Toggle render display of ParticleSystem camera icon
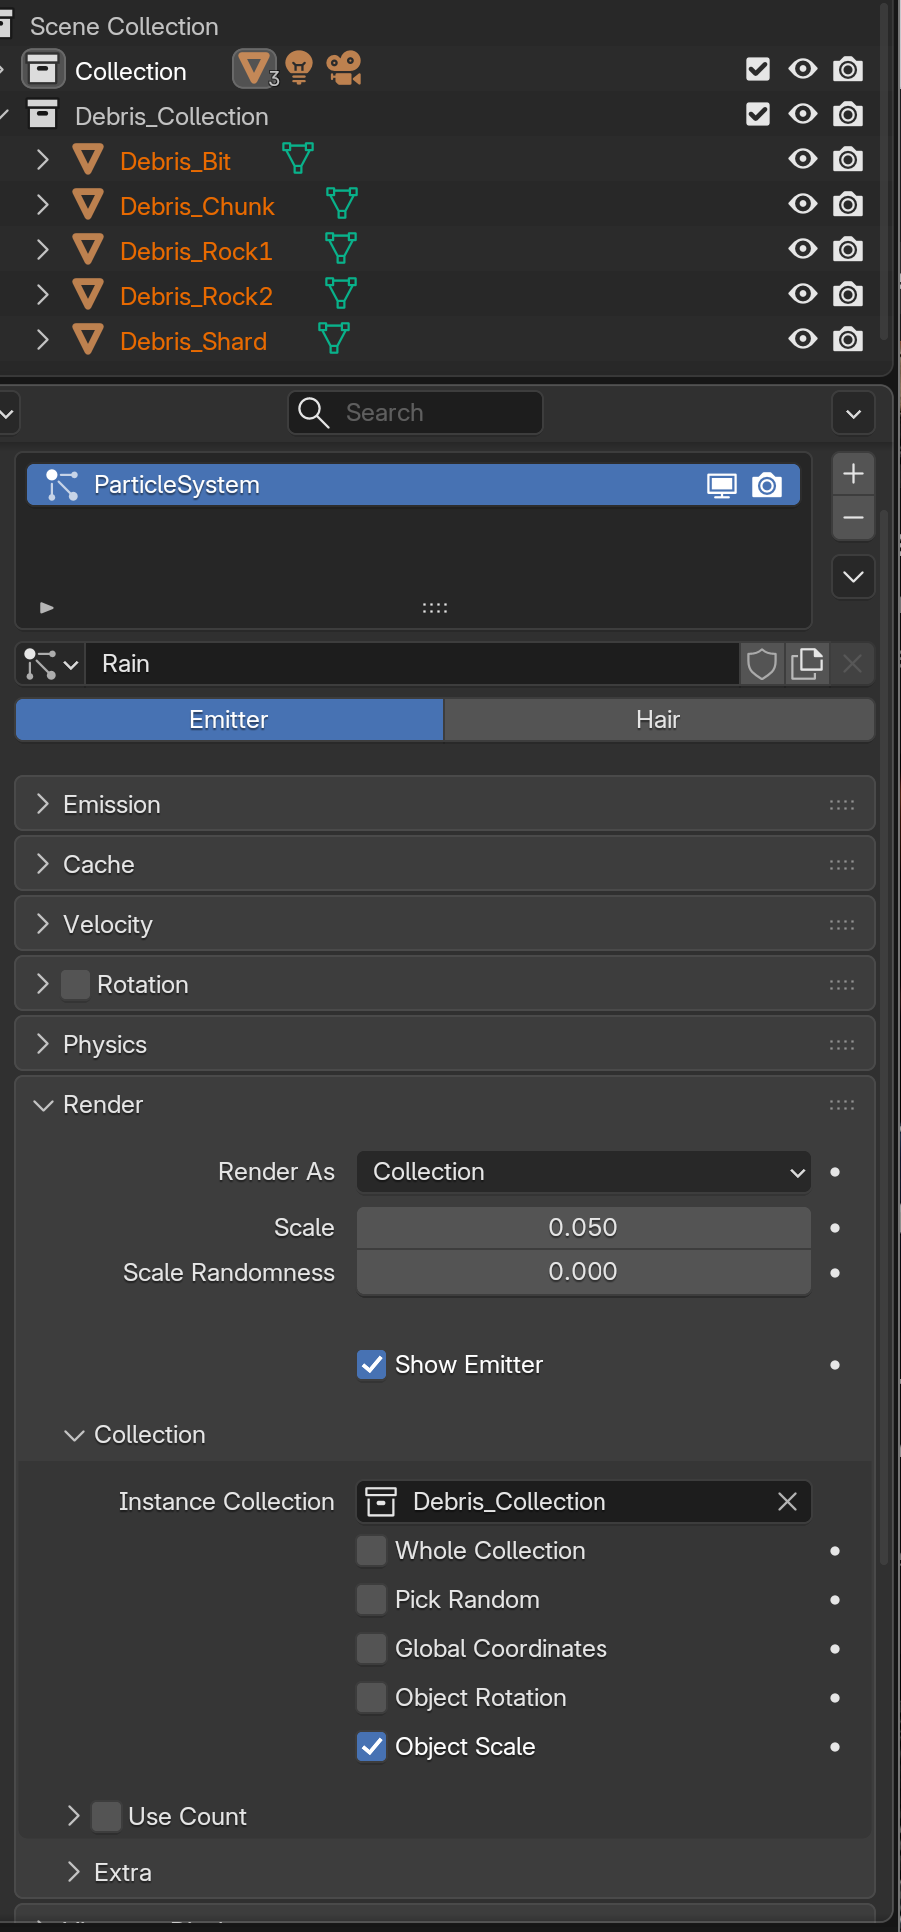Screen dimensions: 901x1932 coord(767,486)
